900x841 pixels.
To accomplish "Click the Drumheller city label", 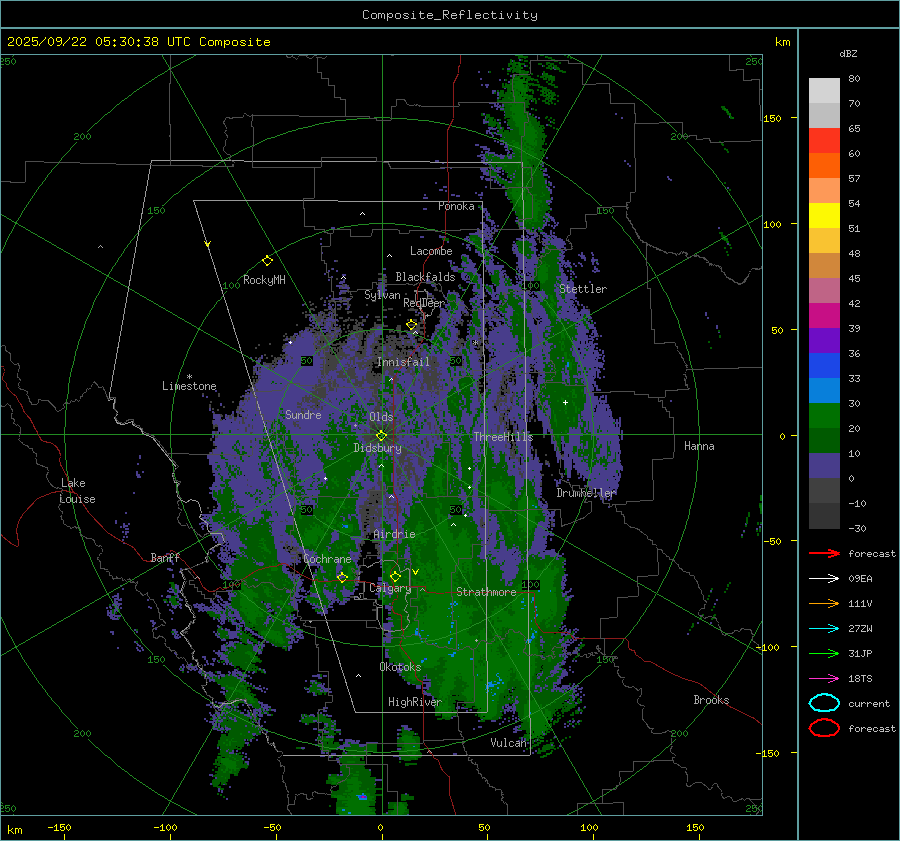I will point(586,493).
